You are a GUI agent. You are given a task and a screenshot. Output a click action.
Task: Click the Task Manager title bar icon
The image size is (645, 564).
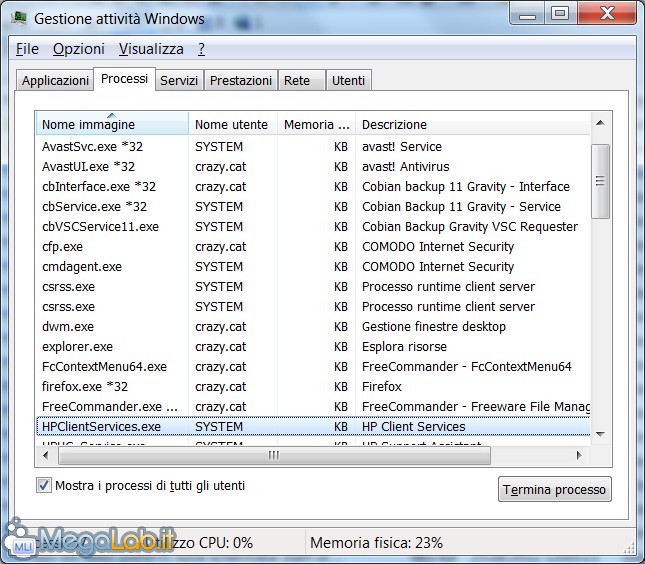click(19, 19)
